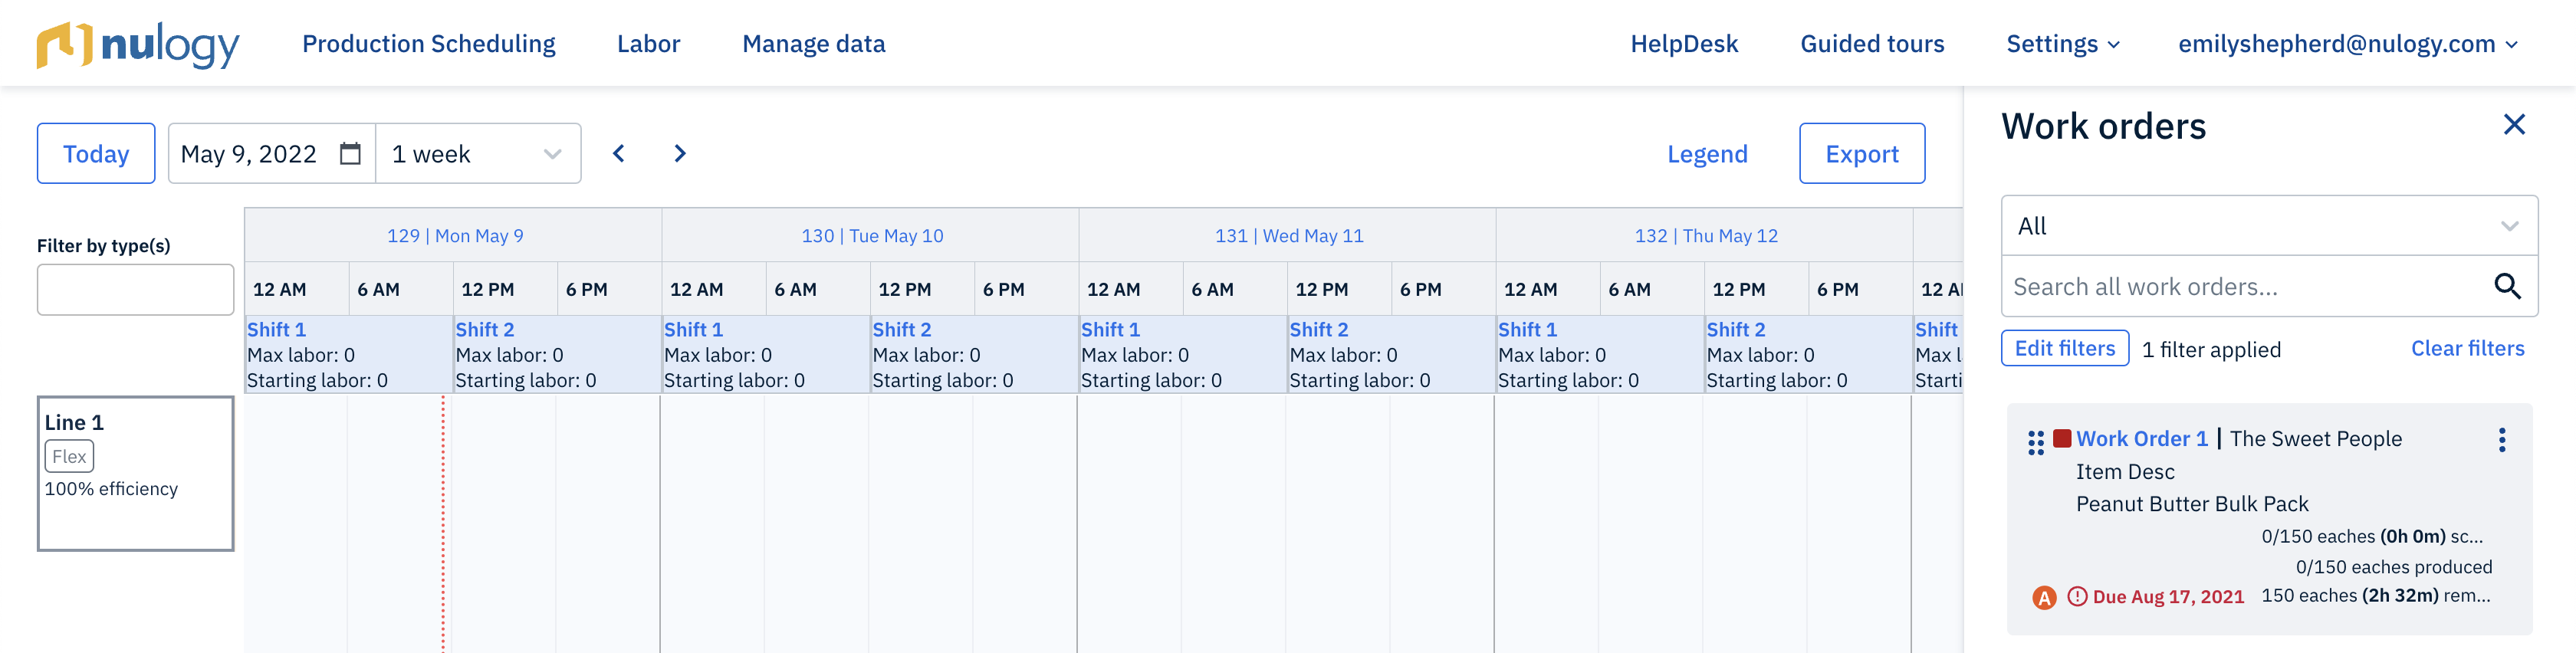
Task: Go to next week arrow
Action: tap(680, 153)
